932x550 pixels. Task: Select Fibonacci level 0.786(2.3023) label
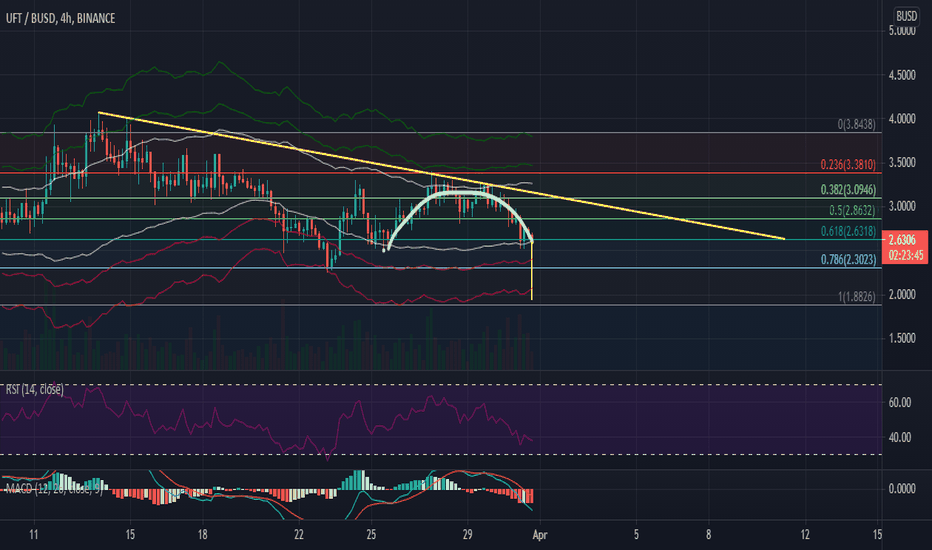848,259
